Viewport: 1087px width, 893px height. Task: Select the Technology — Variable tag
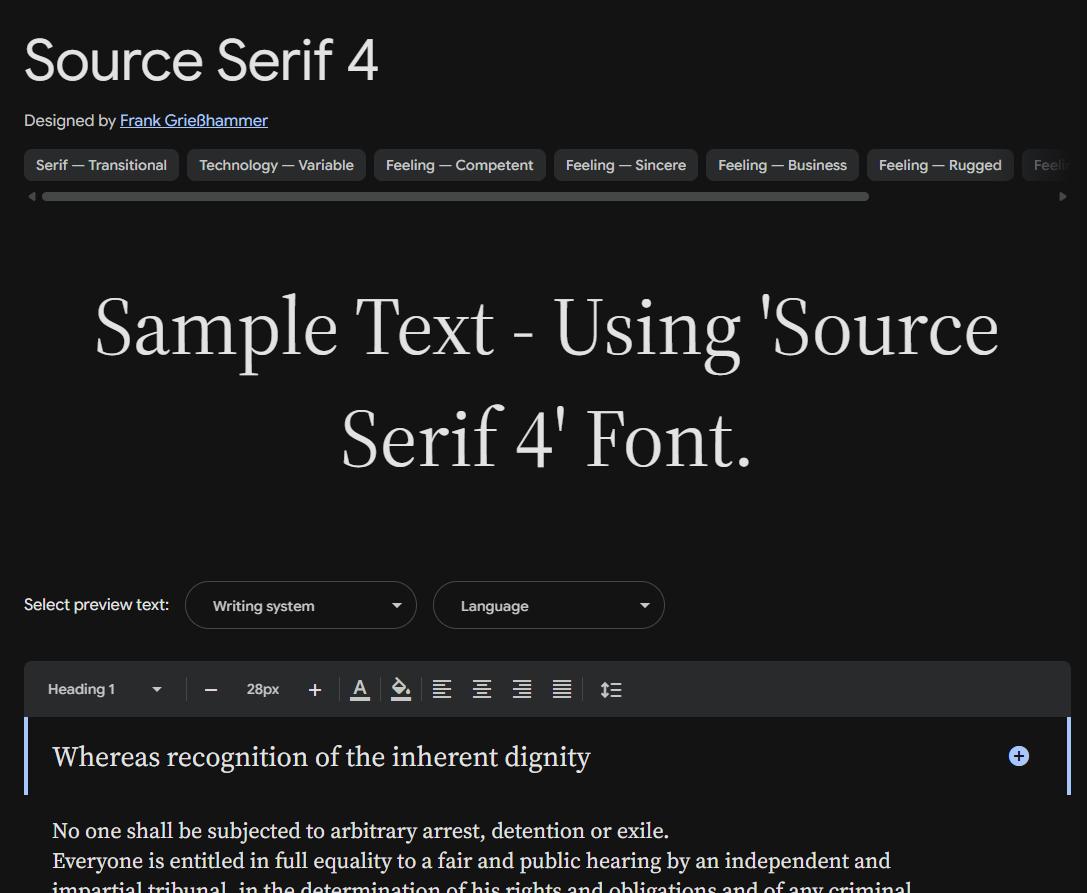point(277,165)
